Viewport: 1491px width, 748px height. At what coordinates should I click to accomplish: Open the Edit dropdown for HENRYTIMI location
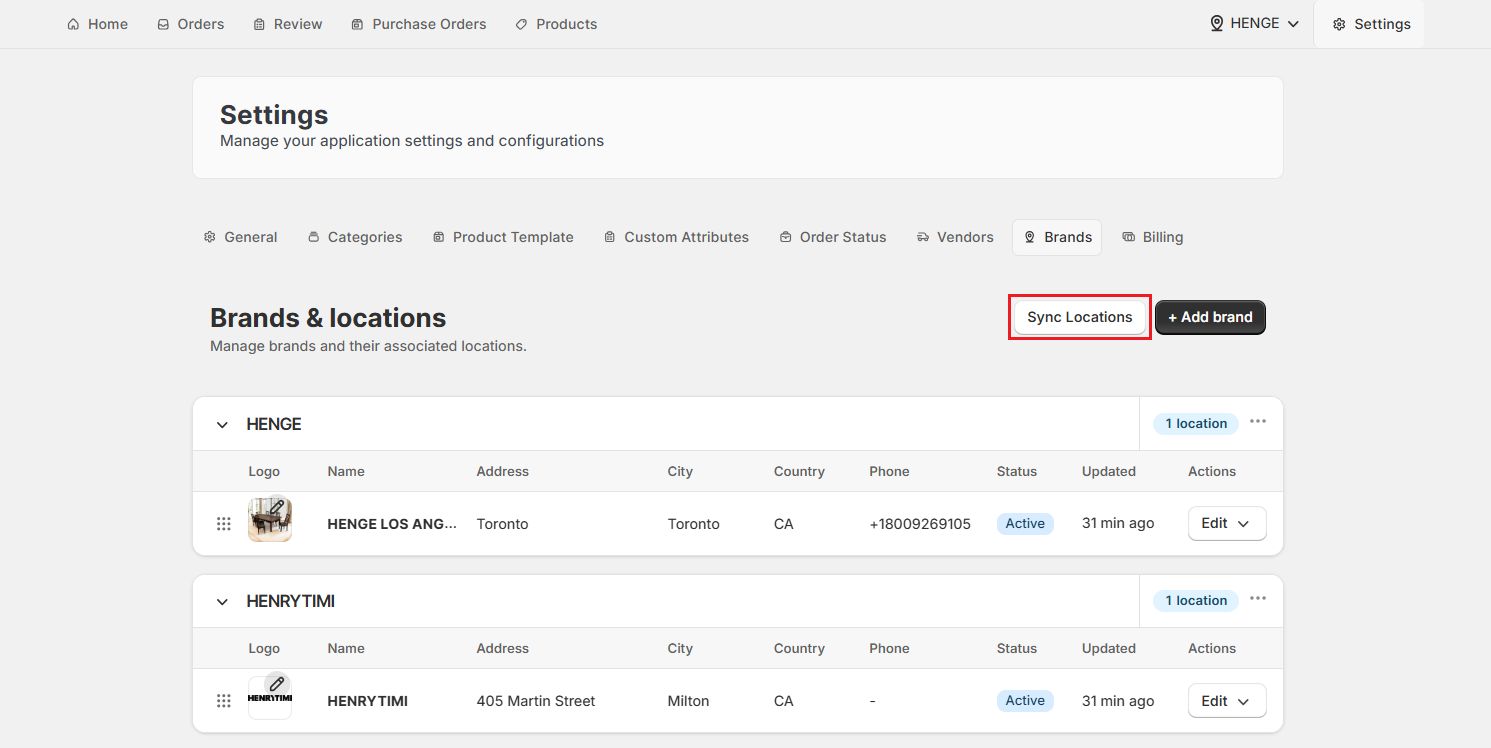click(x=1227, y=701)
